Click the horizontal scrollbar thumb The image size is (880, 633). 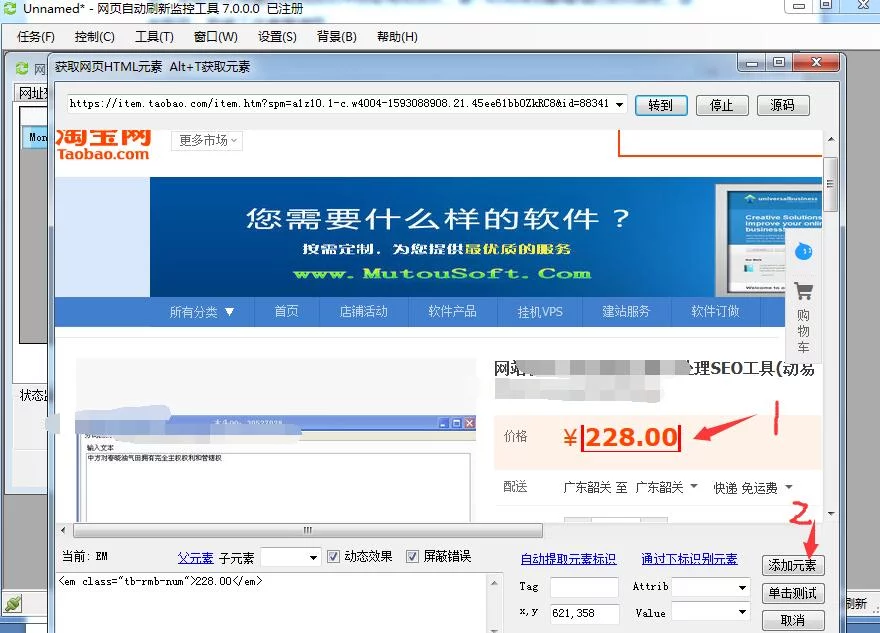click(x=308, y=530)
